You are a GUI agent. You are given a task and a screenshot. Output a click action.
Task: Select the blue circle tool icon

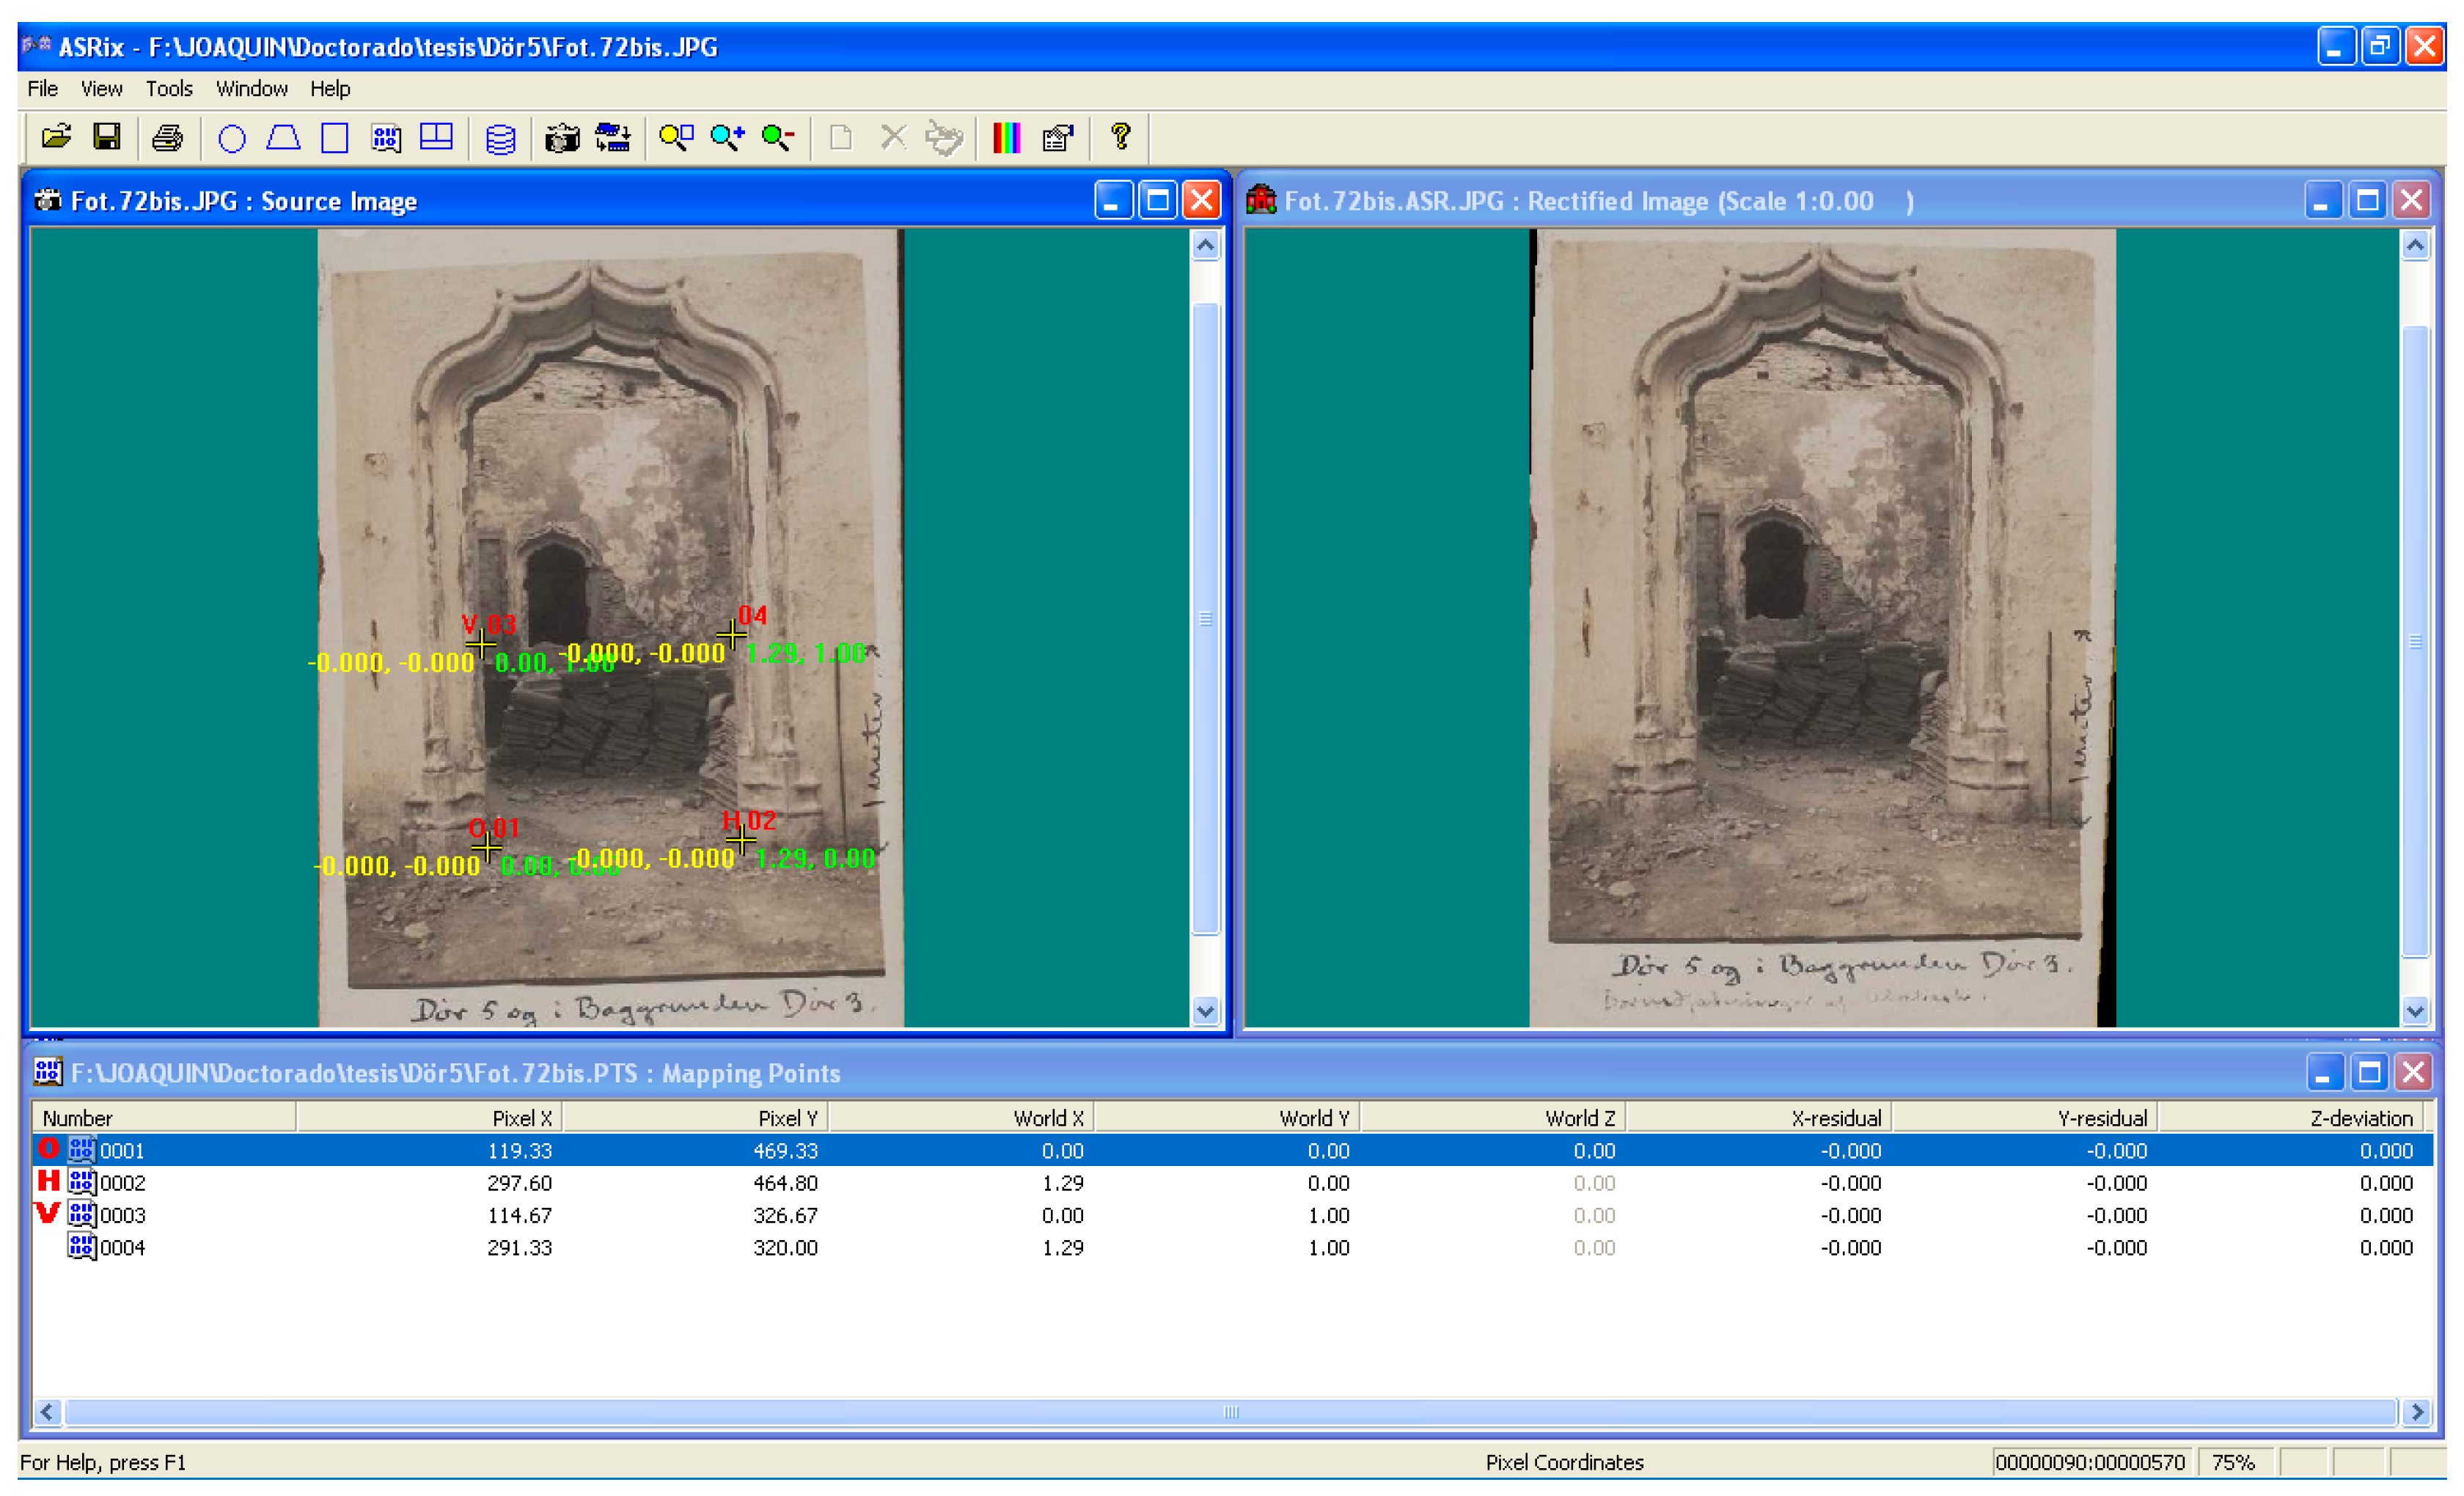pyautogui.click(x=232, y=138)
